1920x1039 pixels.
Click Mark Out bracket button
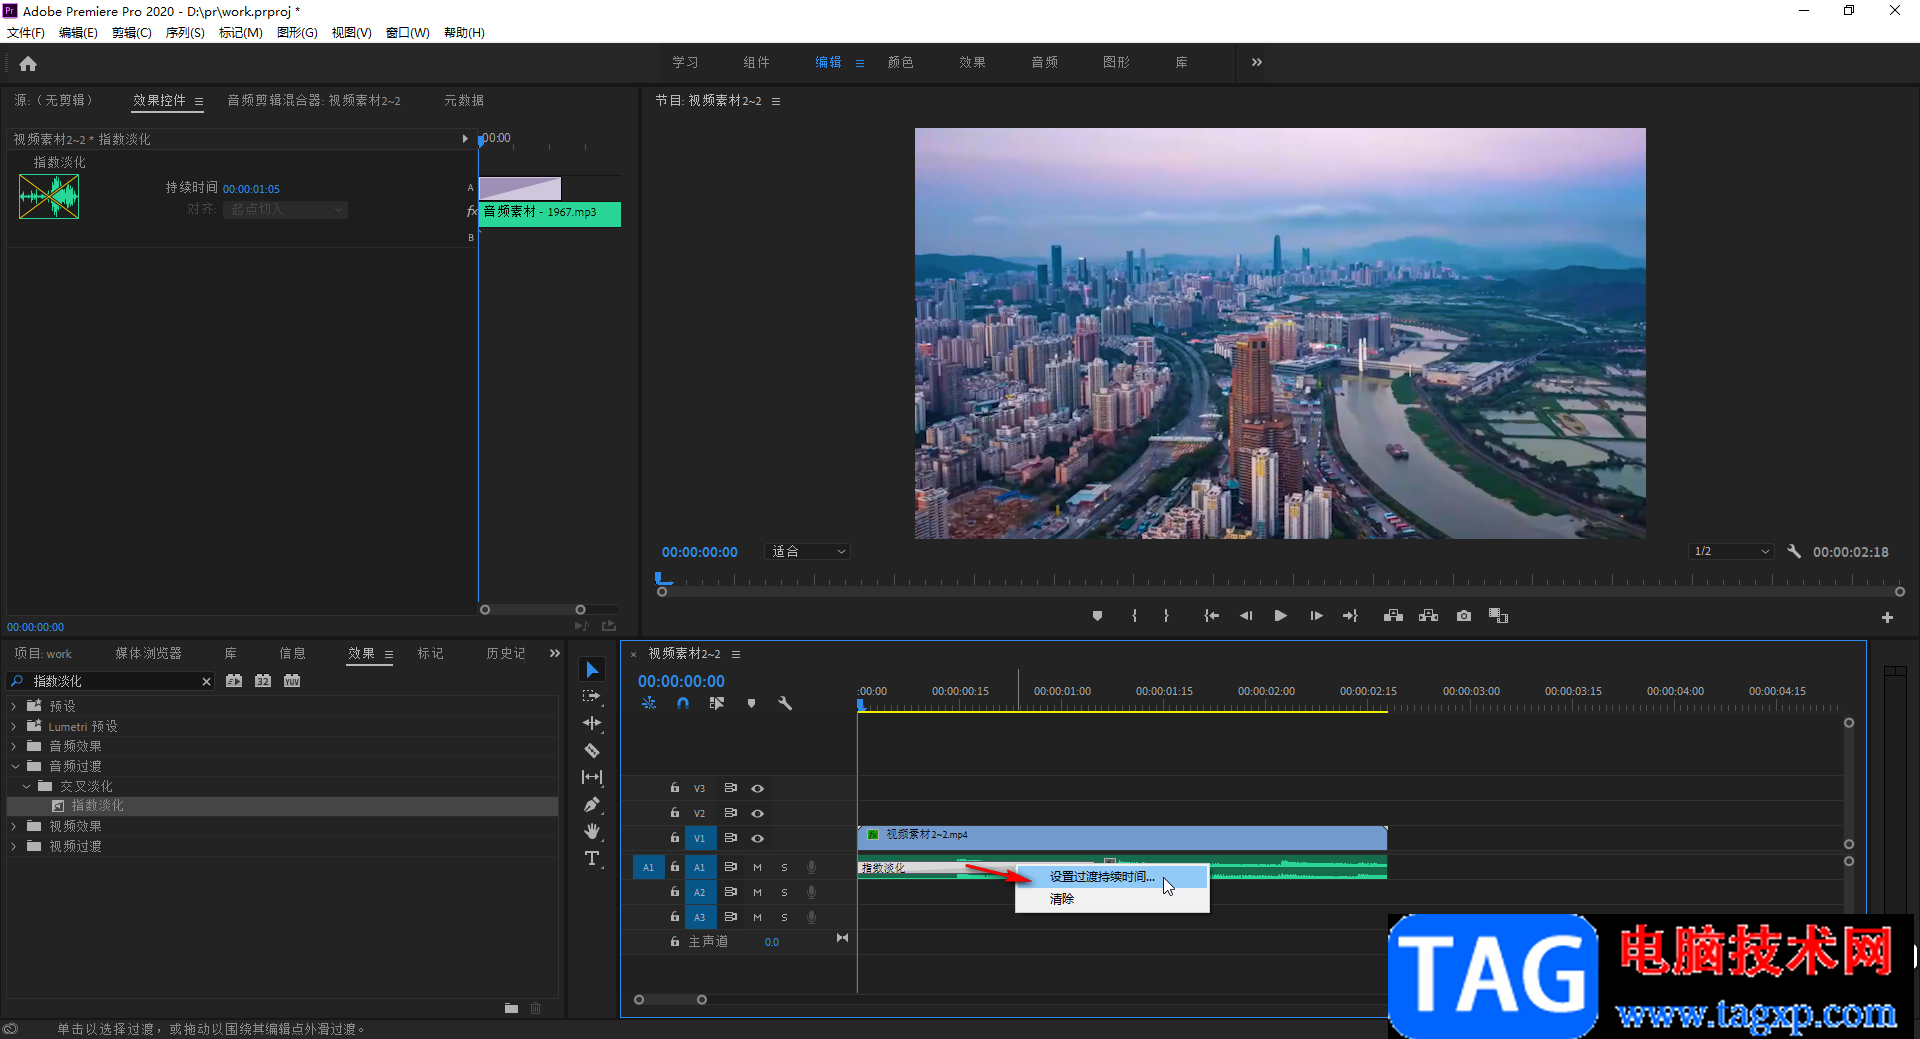1166,616
